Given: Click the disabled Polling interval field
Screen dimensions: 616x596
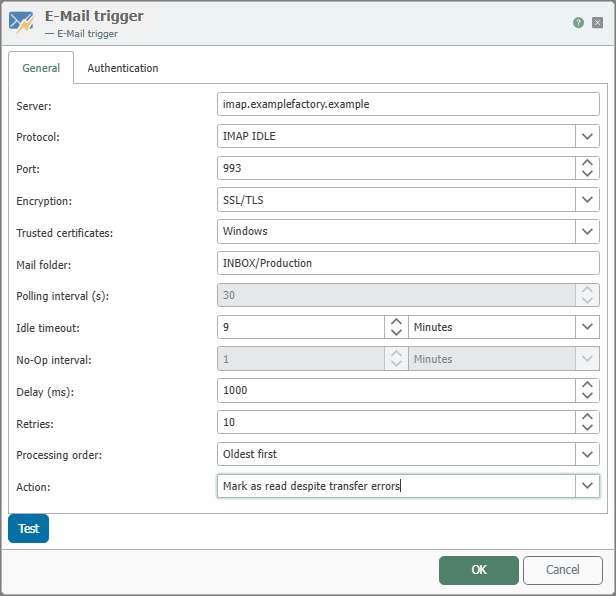Looking at the screenshot, I should (x=396, y=295).
